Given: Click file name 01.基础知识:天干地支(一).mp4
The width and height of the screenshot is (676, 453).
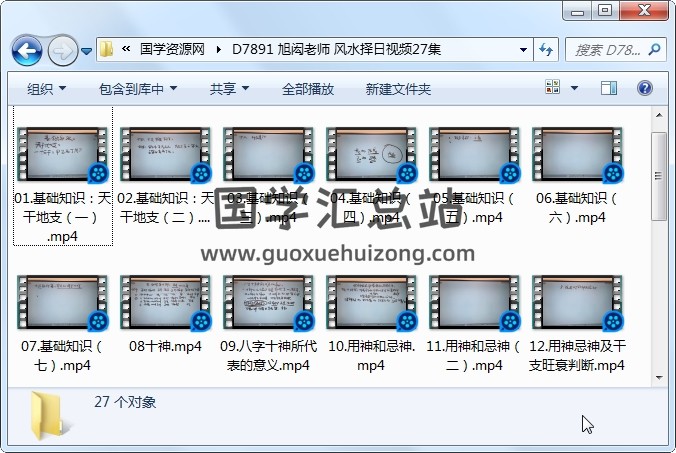Looking at the screenshot, I should pos(63,217).
